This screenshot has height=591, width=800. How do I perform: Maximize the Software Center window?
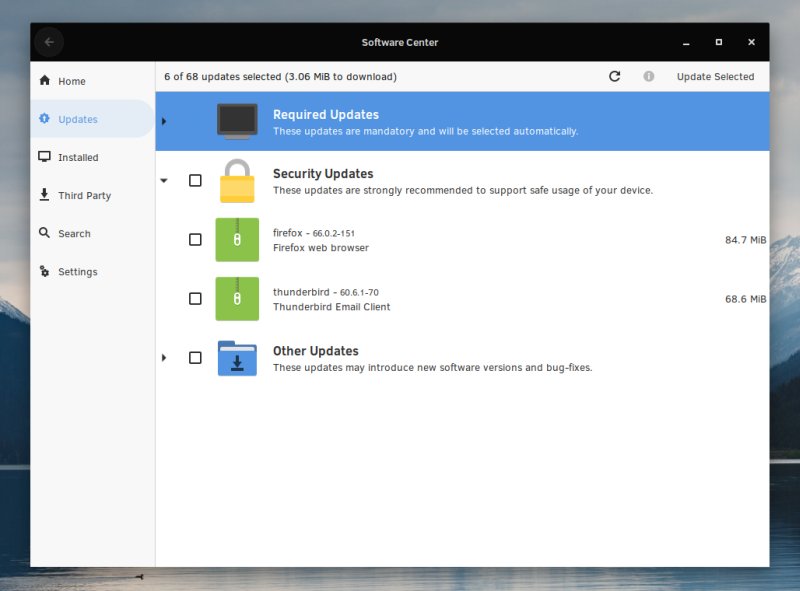click(x=719, y=42)
